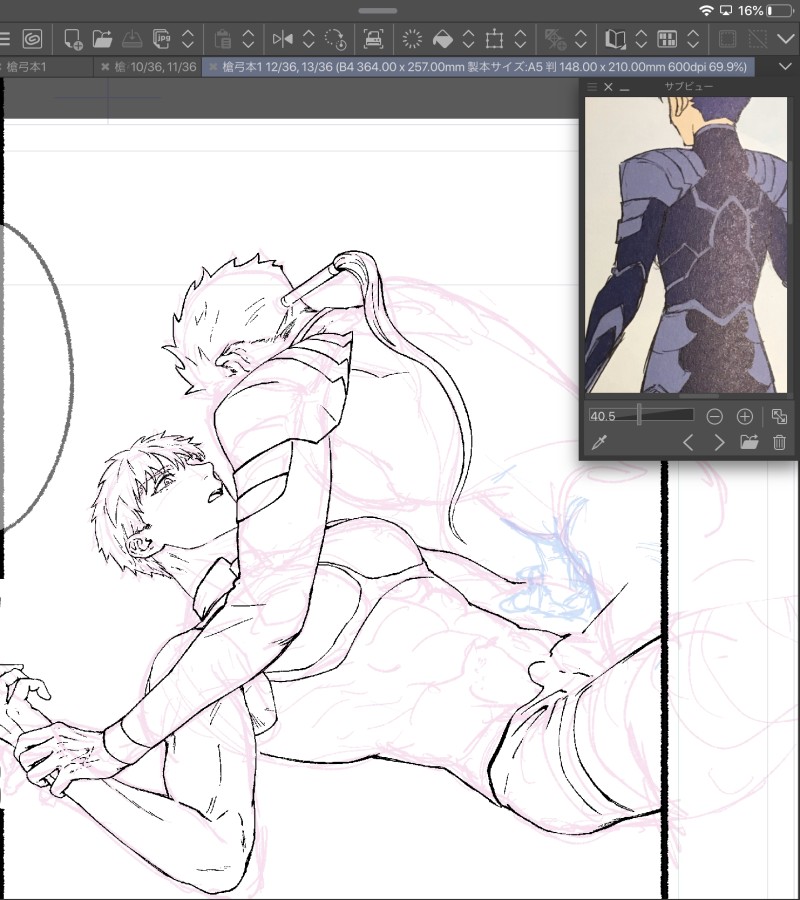This screenshot has height=900, width=800.
Task: Expand the arrows beside the transform icon
Action: tap(520, 39)
